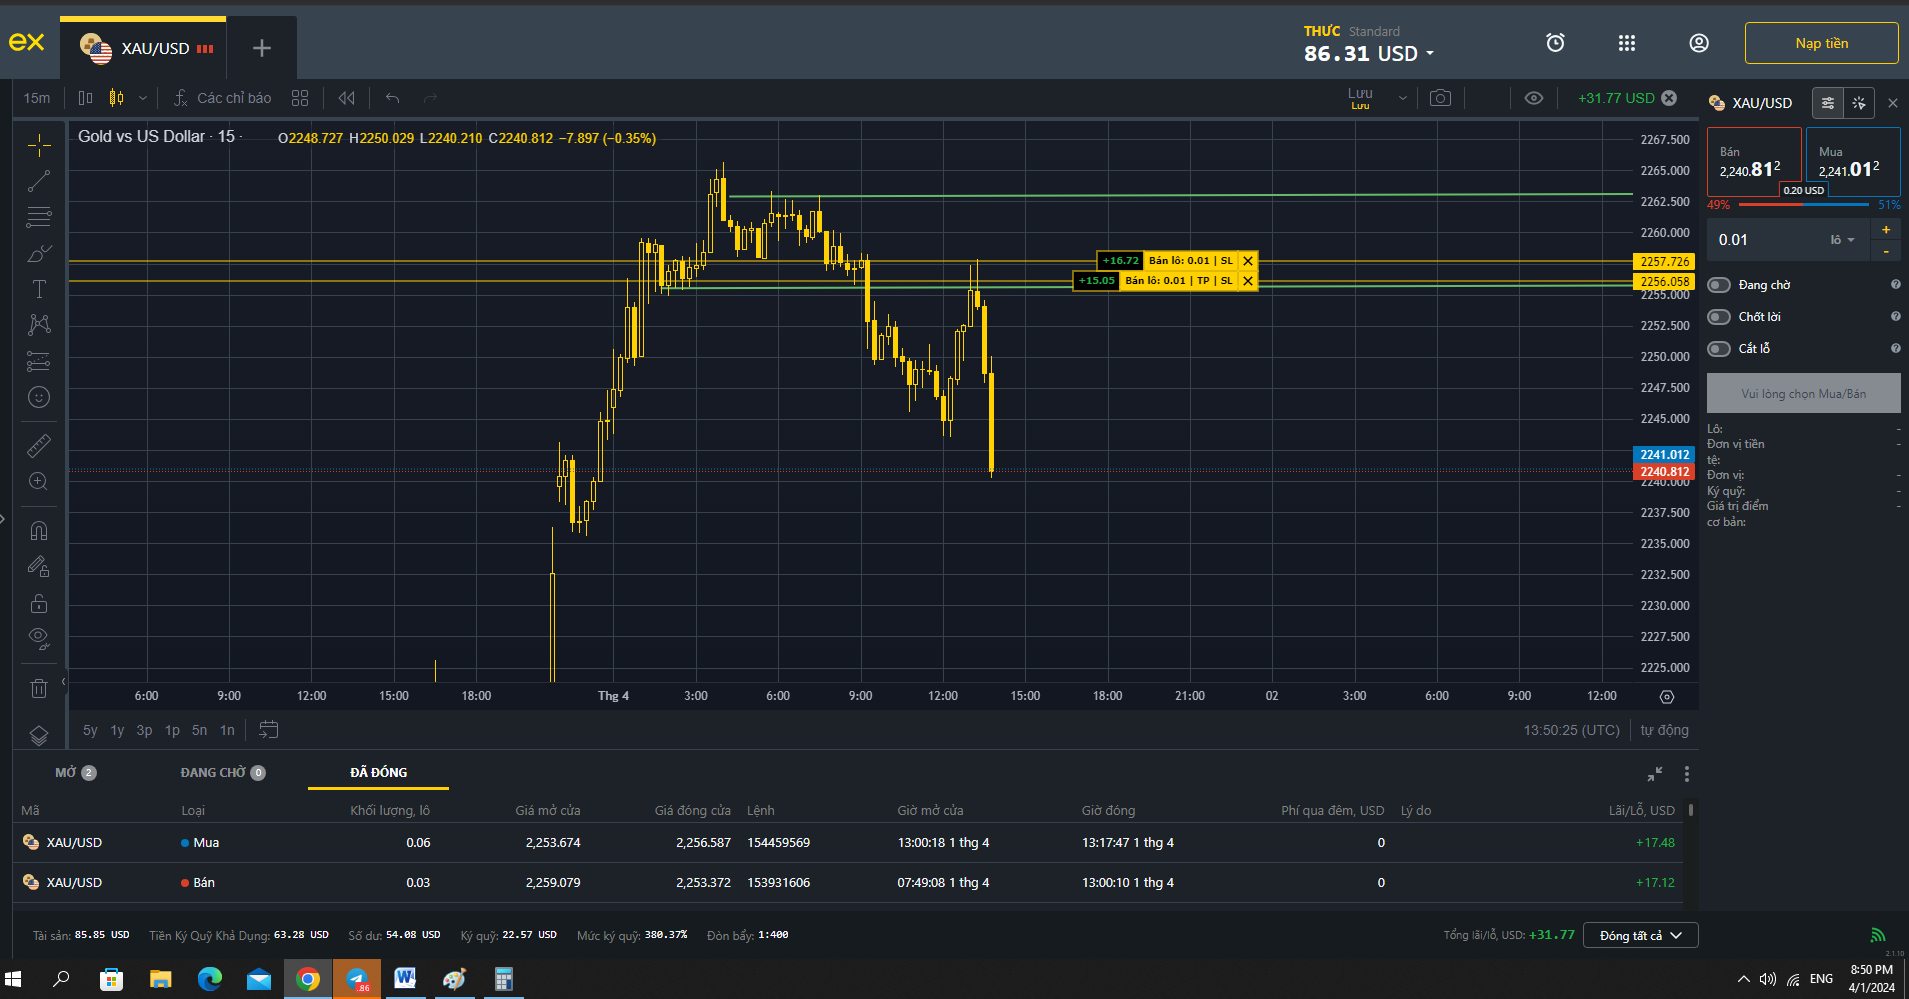
Task: Open the chart patterns tool
Action: [39, 325]
